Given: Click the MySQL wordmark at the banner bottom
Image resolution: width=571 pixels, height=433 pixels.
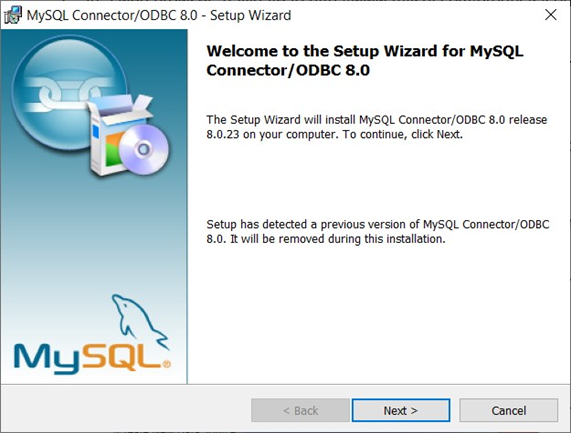Looking at the screenshot, I should pos(91,358).
